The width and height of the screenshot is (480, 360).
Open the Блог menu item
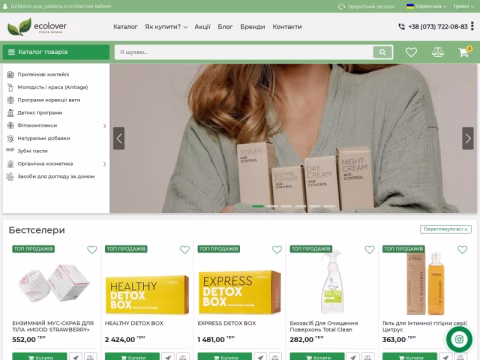[225, 27]
